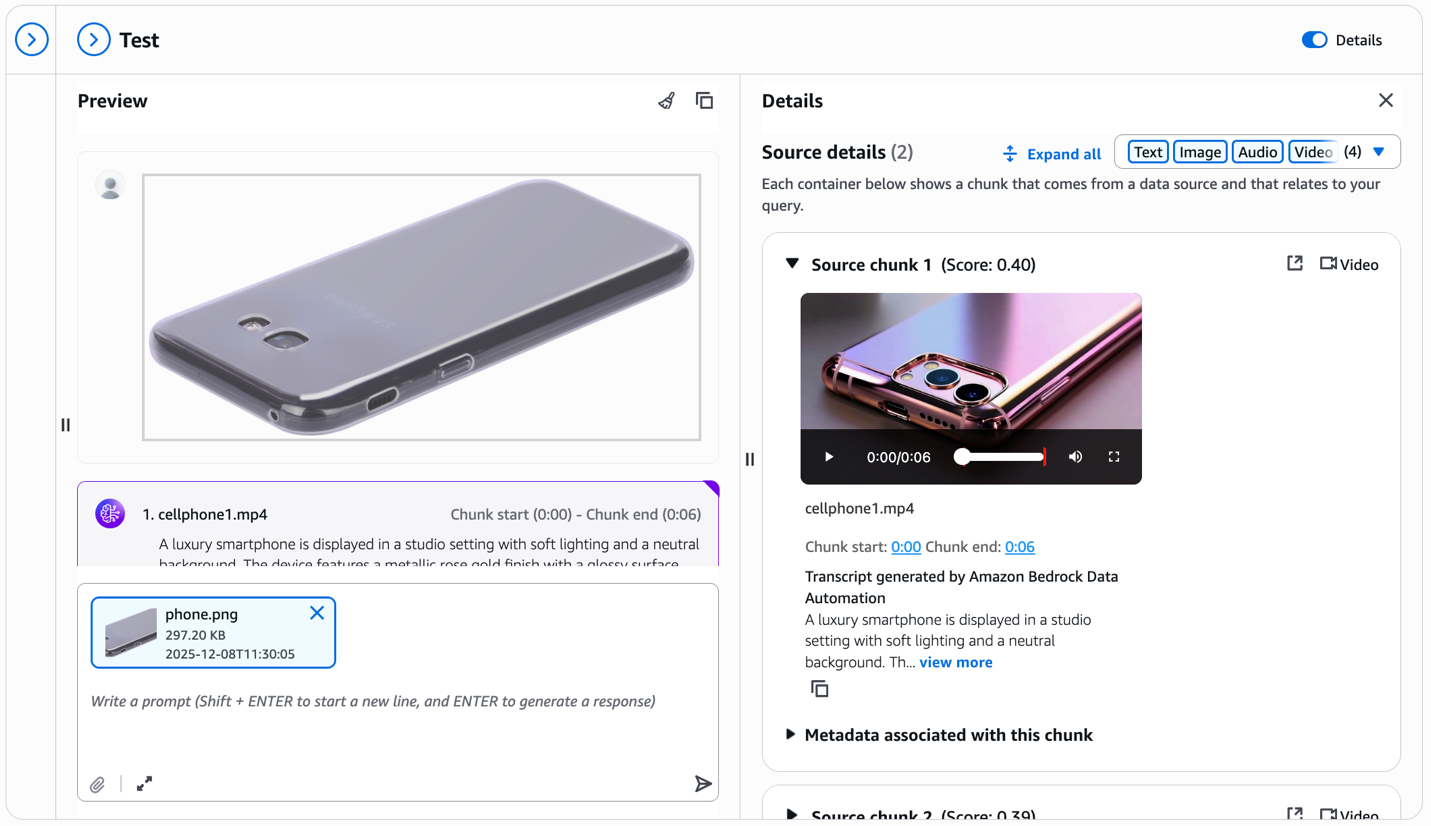The image size is (1431, 826).
Task: Mute the cellphone1.mp4 video volume
Action: pyautogui.click(x=1075, y=457)
